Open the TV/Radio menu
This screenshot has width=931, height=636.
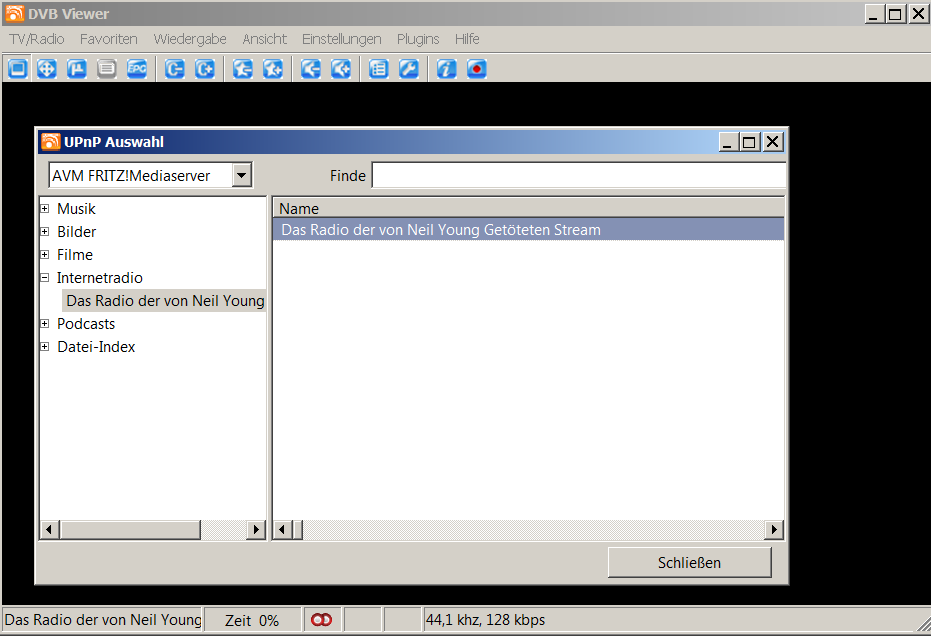[x=37, y=39]
